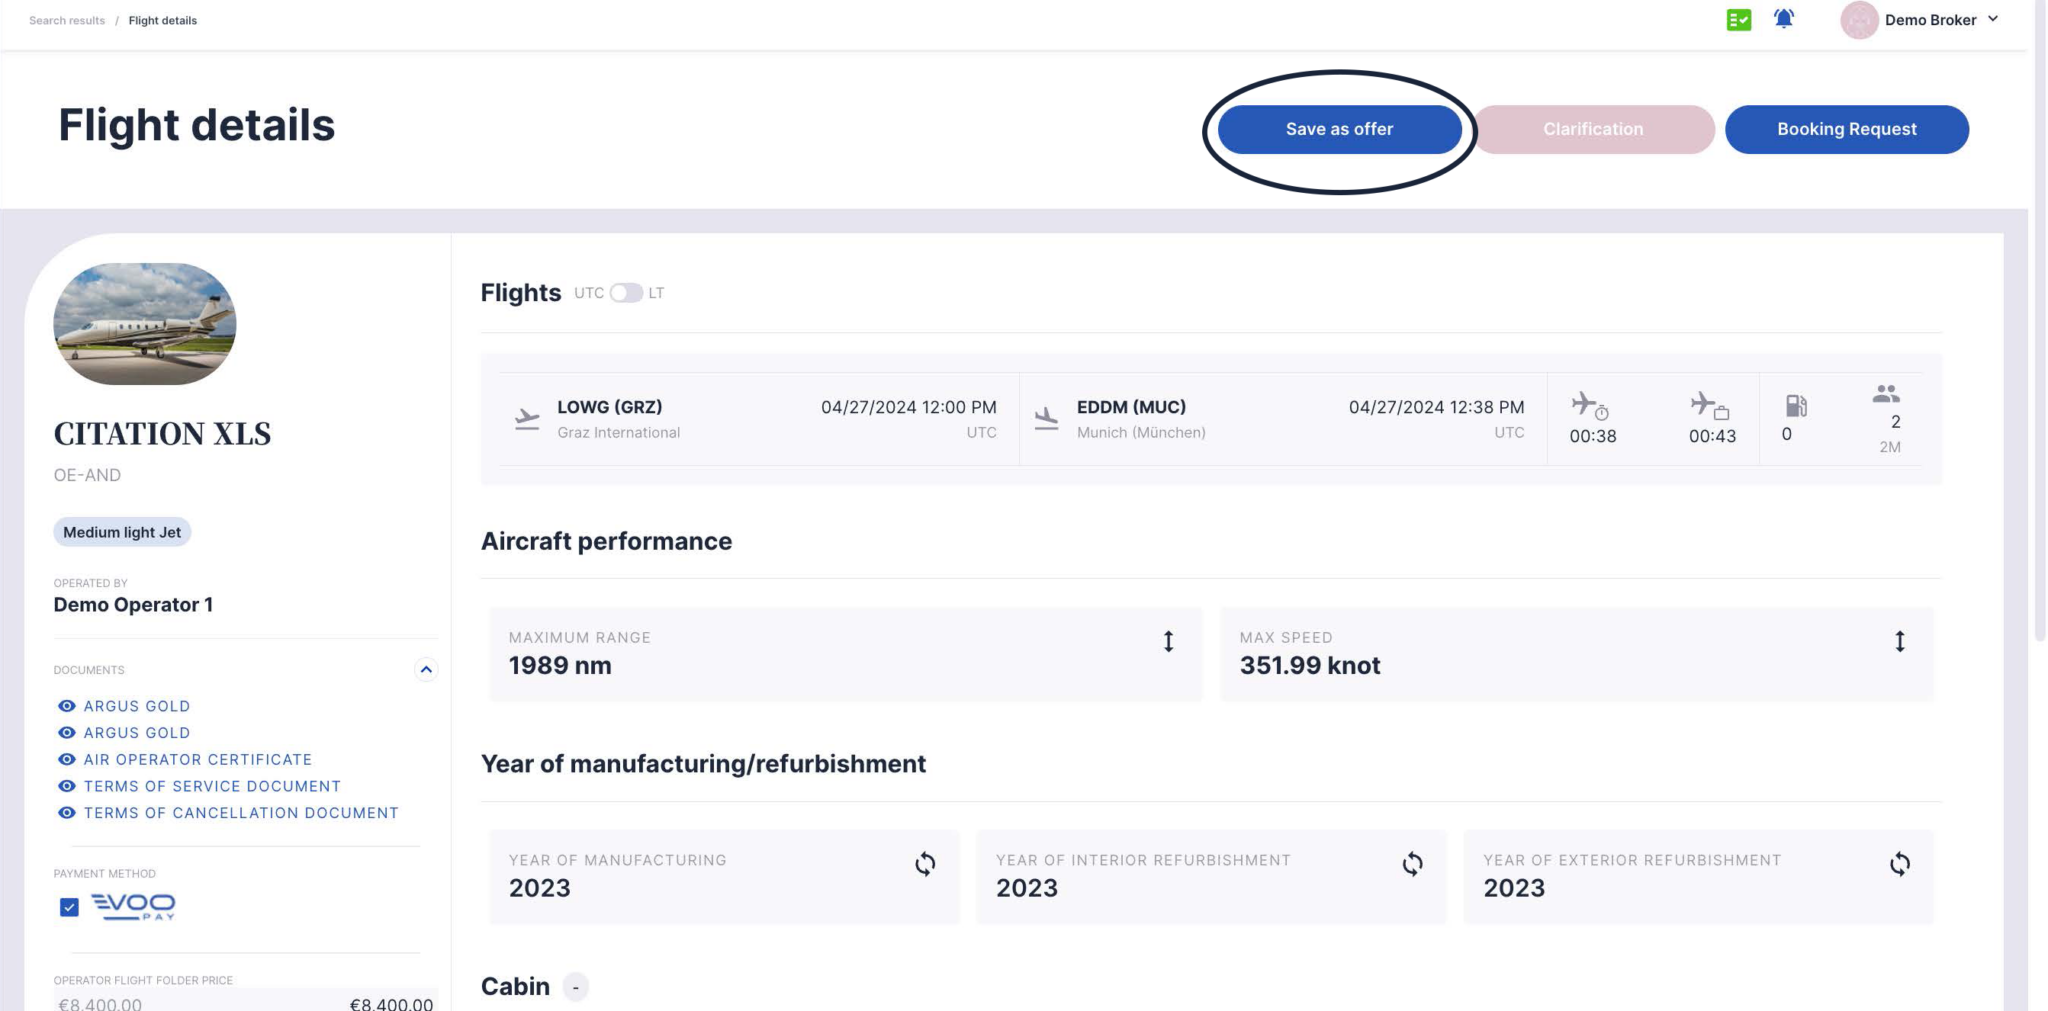
Task: Click arrival plane icon for EDDM
Action: [x=1046, y=419]
